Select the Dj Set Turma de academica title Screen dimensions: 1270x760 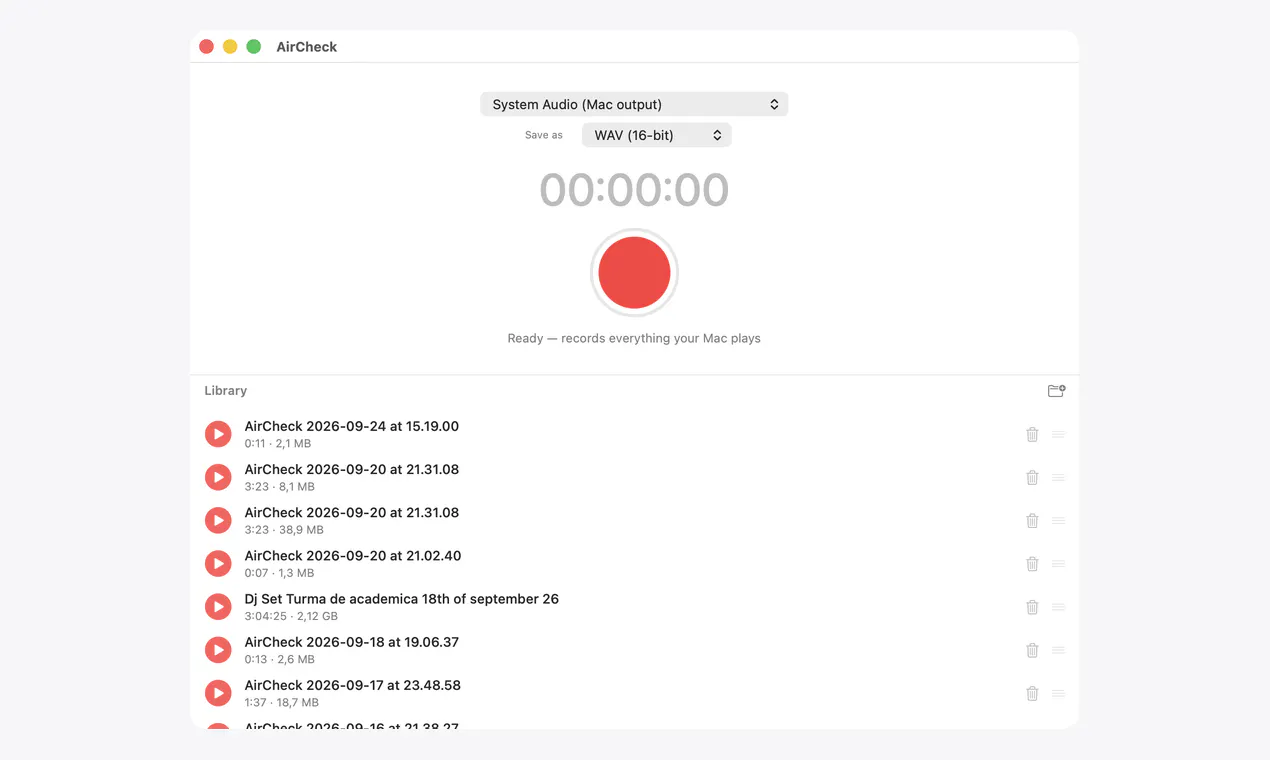tap(402, 599)
